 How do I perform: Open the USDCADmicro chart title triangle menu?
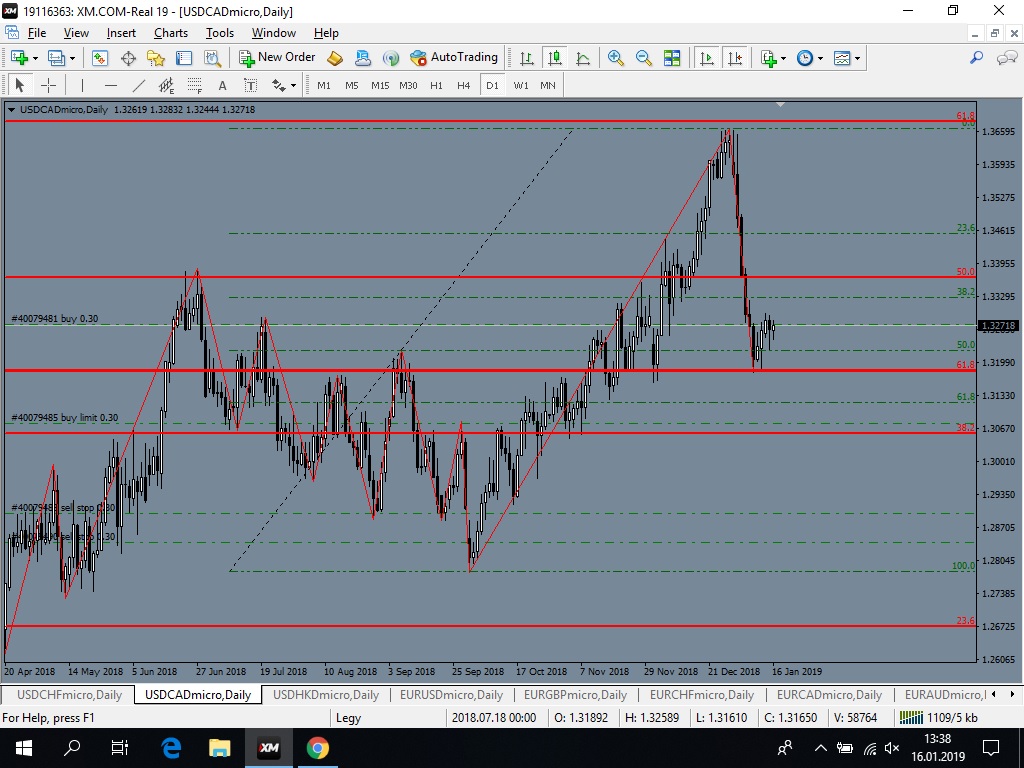tap(11, 110)
